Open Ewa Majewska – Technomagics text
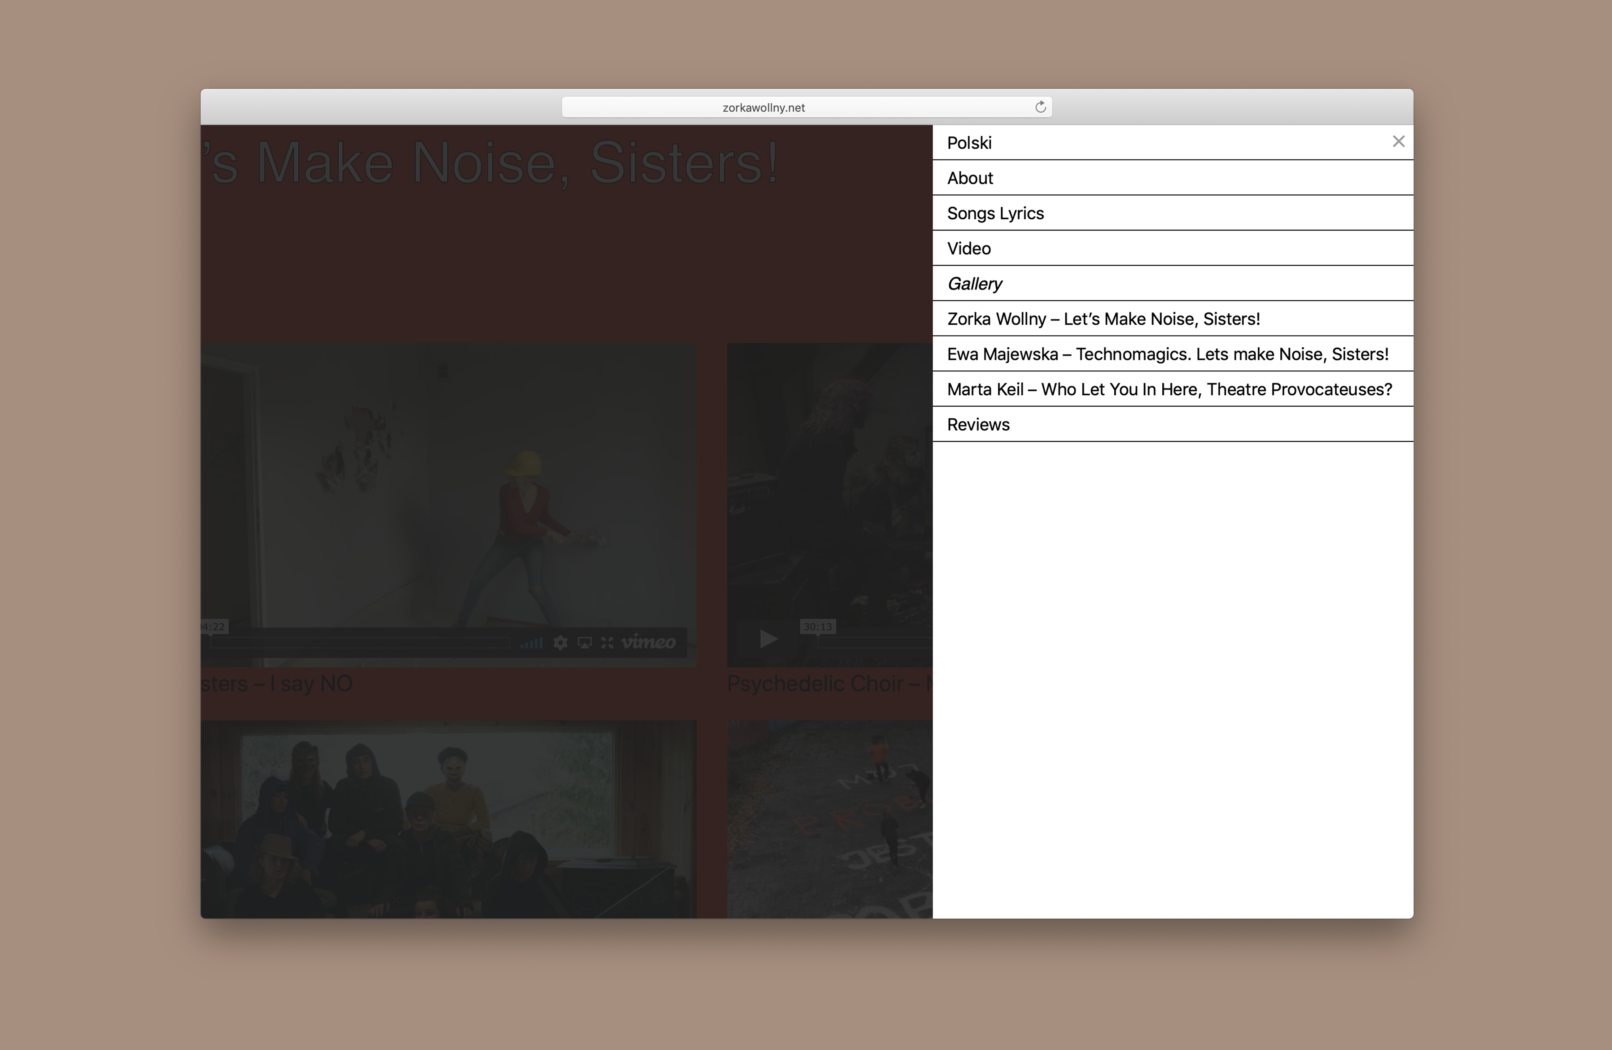 pos(1167,354)
